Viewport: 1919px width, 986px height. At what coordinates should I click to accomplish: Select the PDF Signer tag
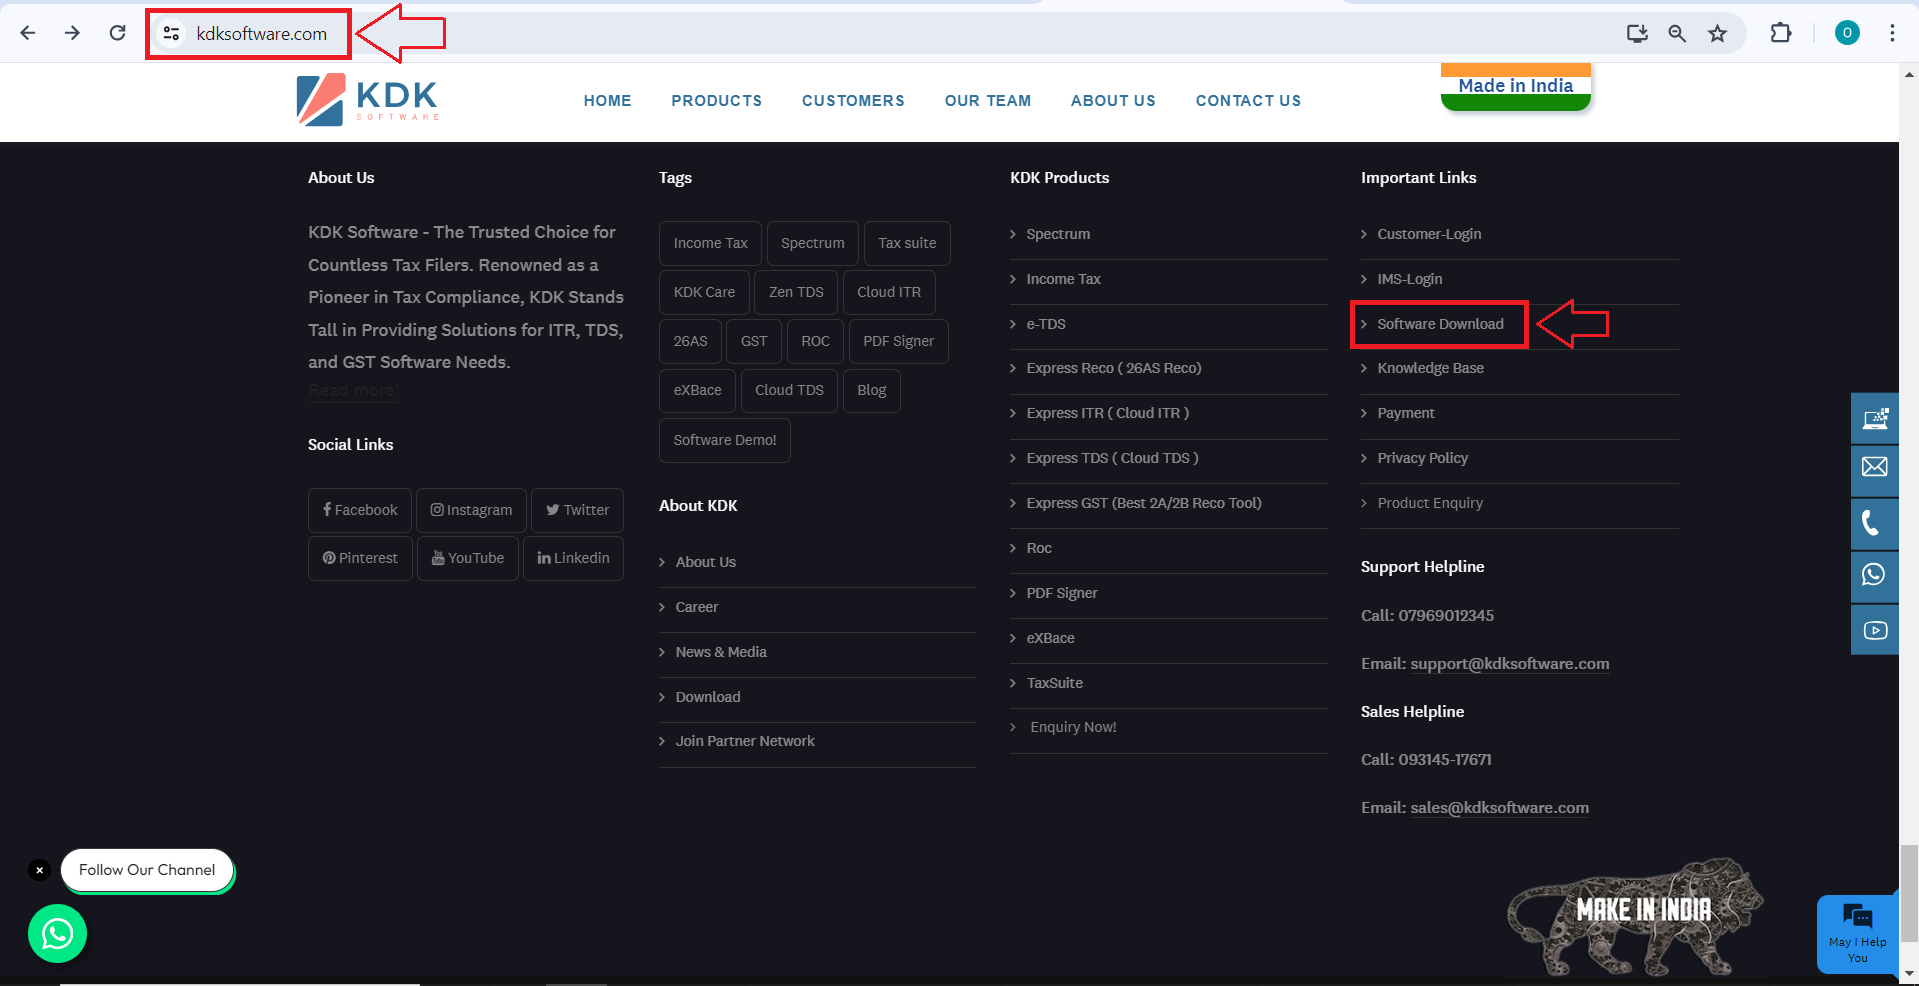898,341
